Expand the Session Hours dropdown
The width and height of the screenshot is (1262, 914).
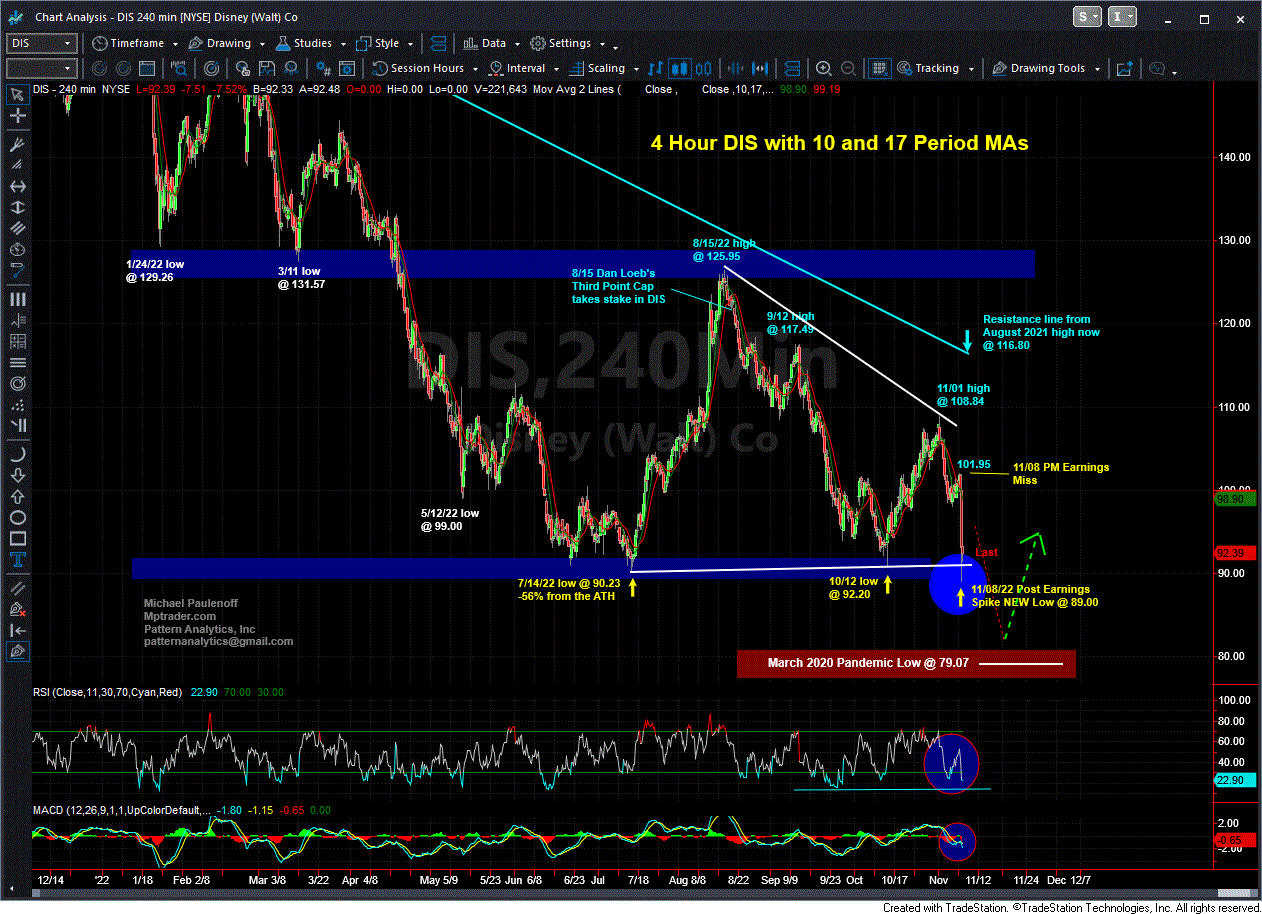click(474, 69)
